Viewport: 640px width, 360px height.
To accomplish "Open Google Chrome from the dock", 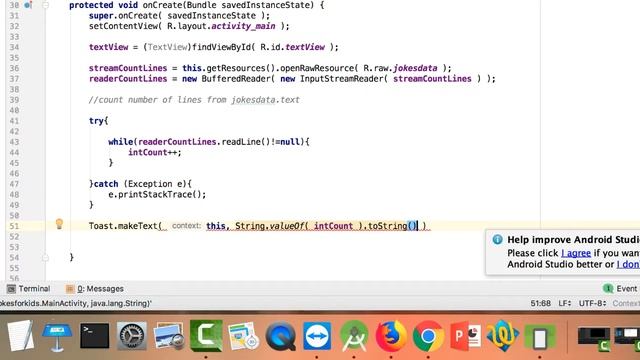I will click(428, 336).
